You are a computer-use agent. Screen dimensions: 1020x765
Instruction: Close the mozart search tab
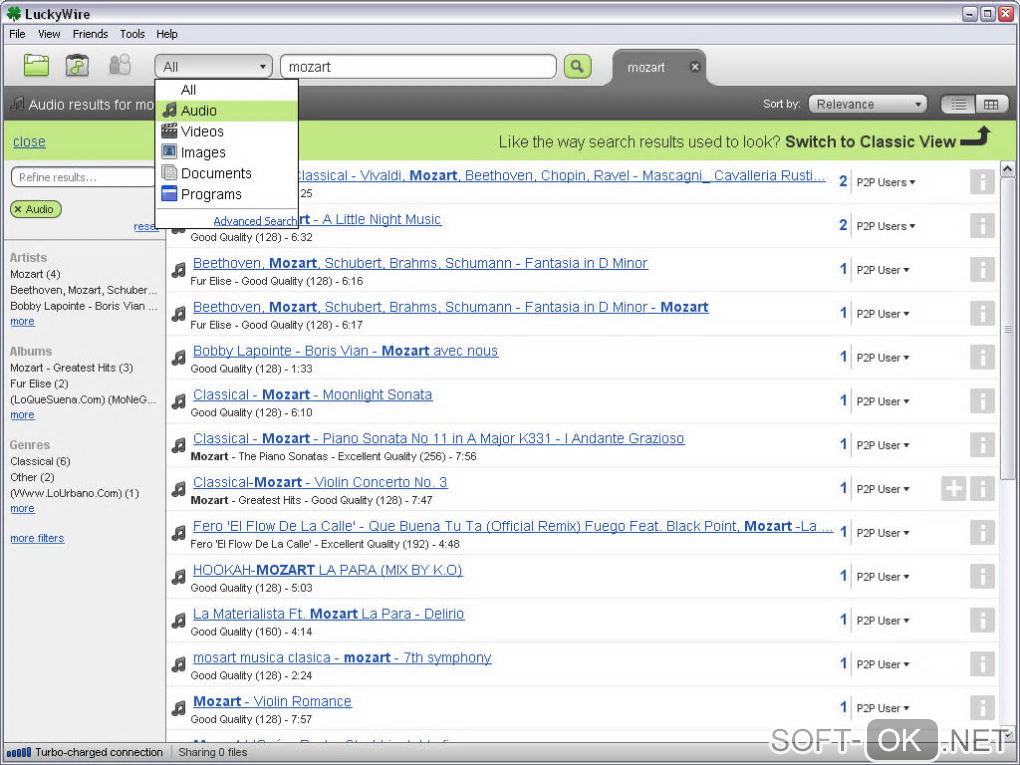click(x=695, y=66)
